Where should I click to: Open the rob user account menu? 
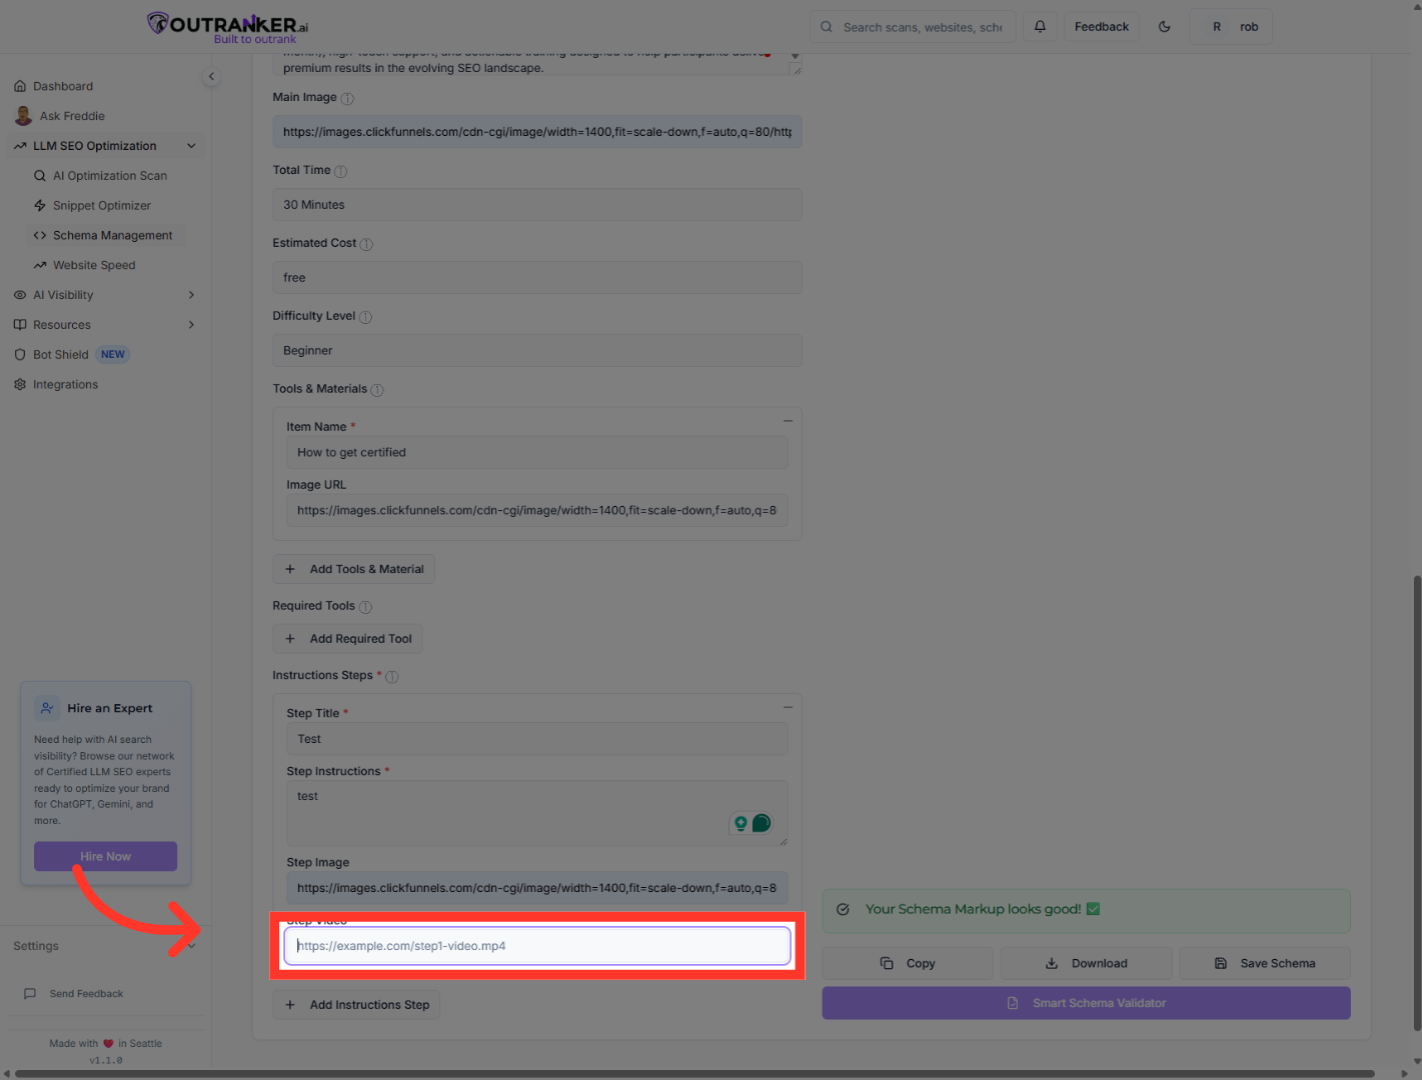tap(1231, 27)
